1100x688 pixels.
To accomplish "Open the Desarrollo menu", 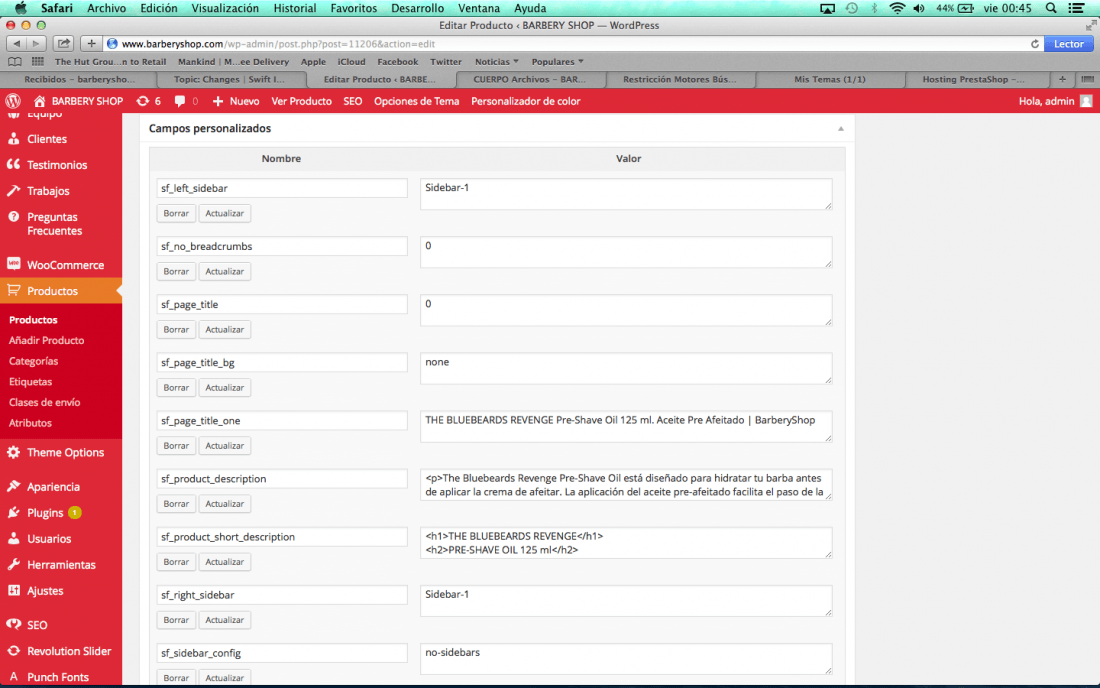I will [x=417, y=8].
